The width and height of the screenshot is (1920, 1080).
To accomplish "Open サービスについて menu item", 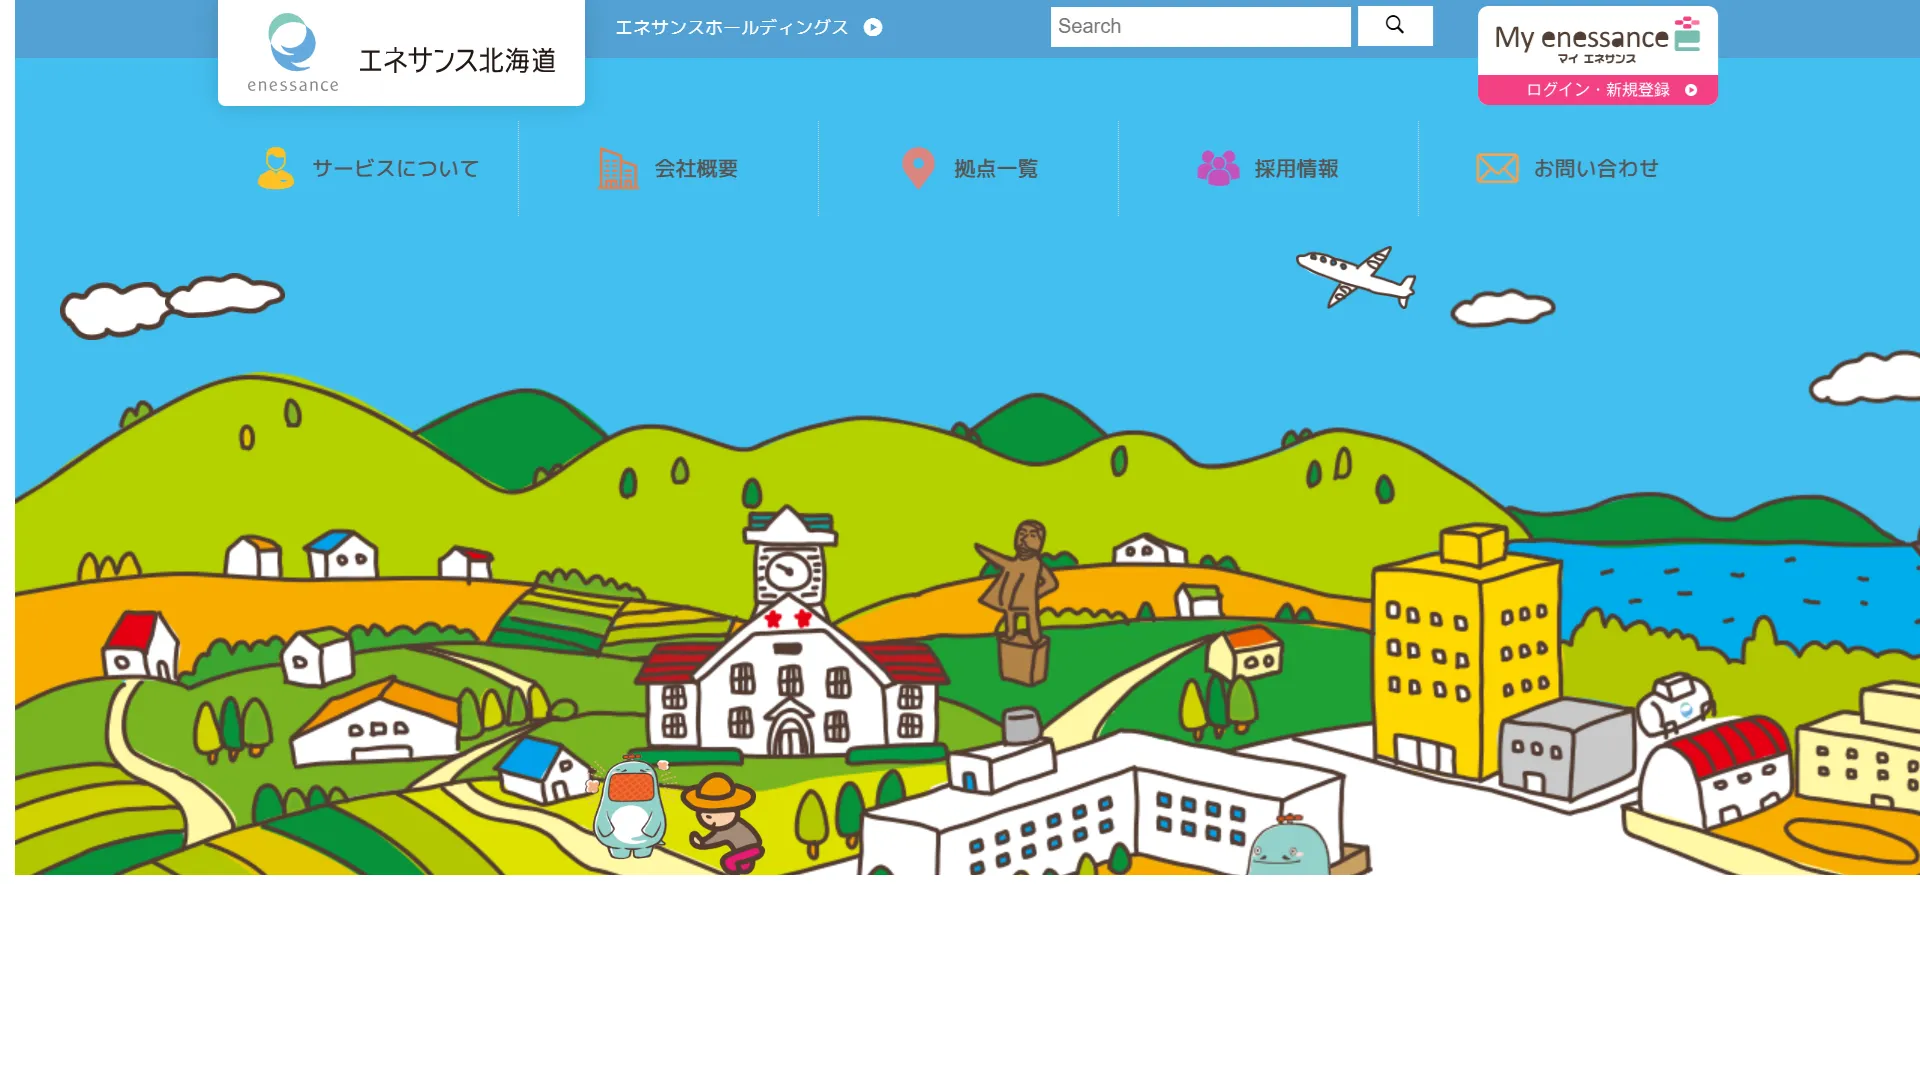I will 368,168.
